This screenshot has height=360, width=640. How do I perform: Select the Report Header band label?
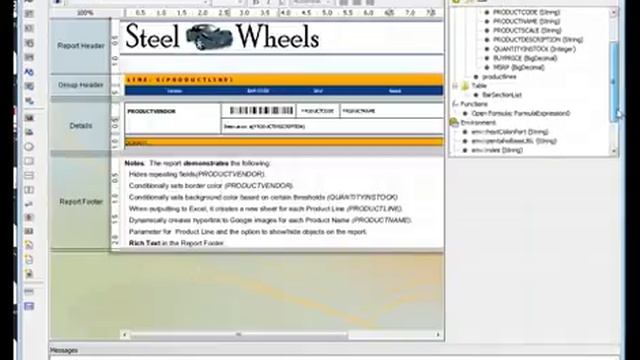click(x=80, y=46)
